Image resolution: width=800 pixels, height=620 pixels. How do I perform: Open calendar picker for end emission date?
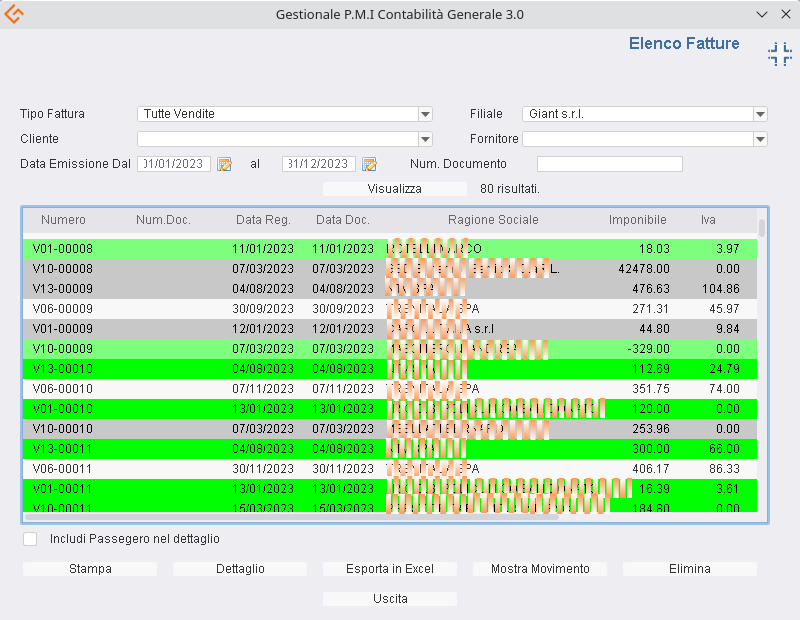click(370, 164)
